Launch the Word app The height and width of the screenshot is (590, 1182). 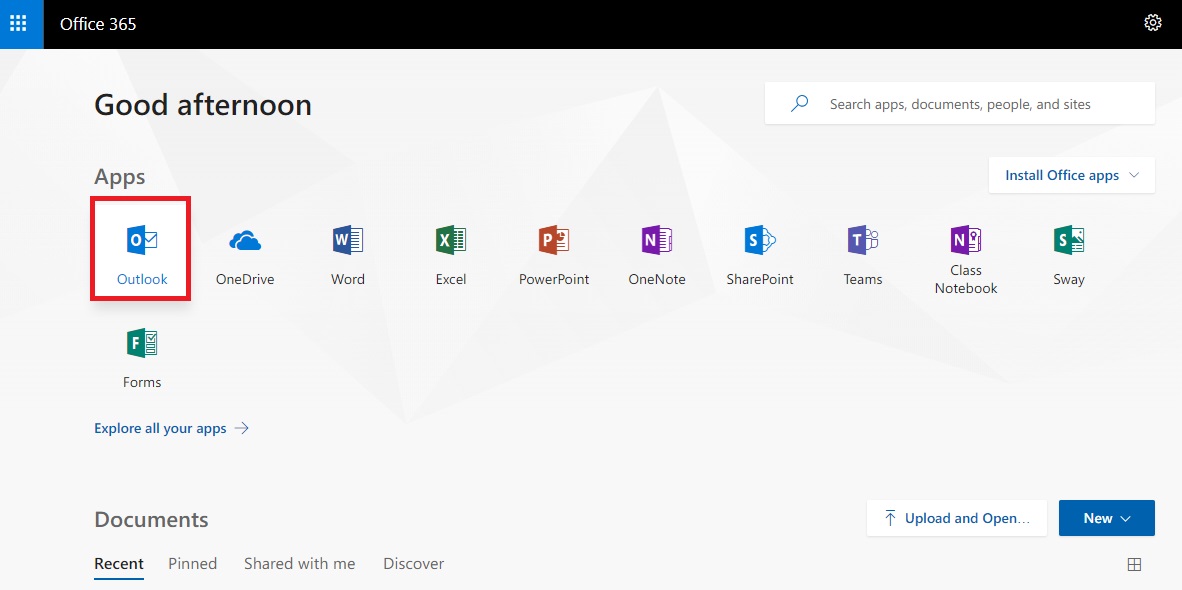coord(348,255)
